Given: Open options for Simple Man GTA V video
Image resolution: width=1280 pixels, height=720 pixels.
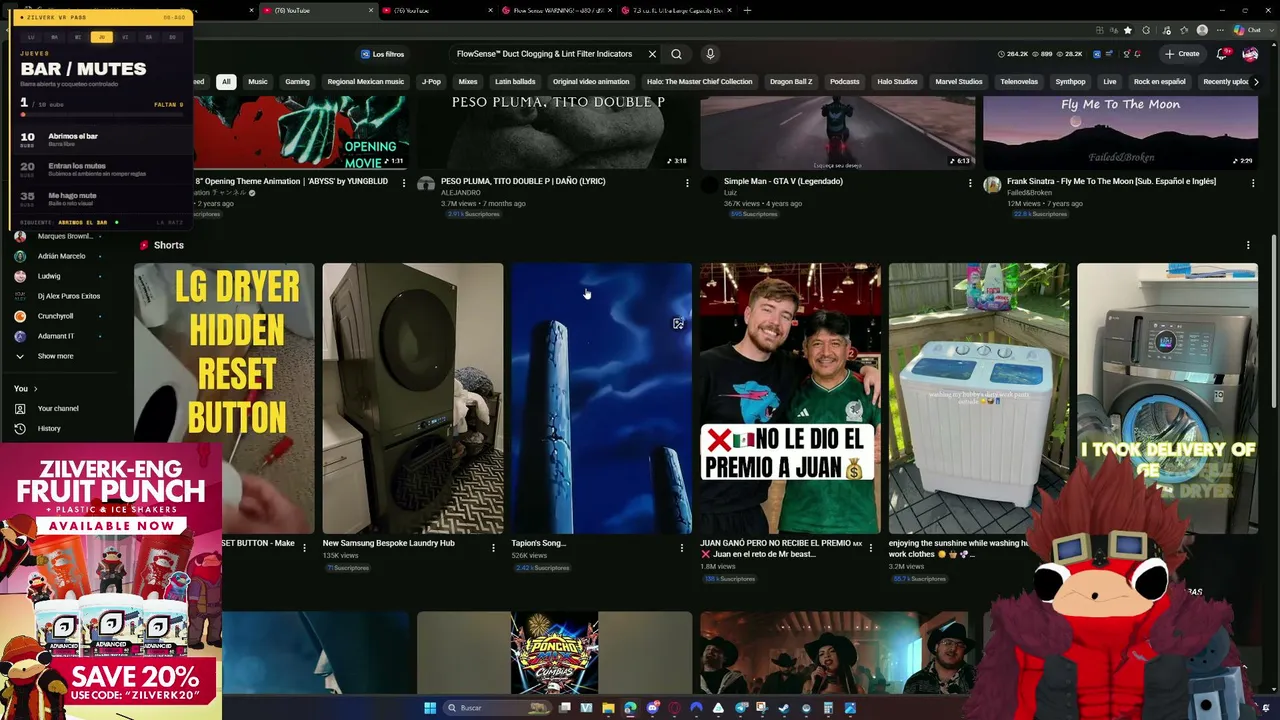Looking at the screenshot, I should click(x=970, y=183).
